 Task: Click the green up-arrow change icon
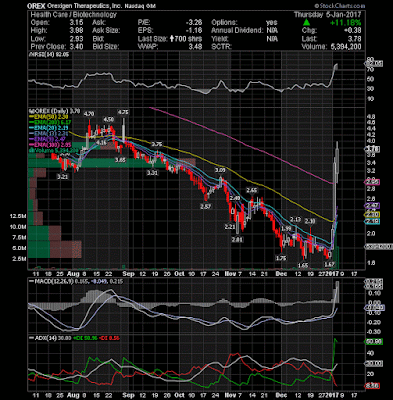[x=306, y=23]
